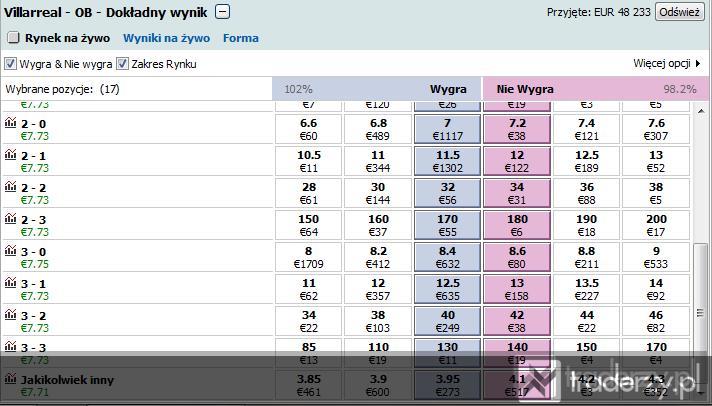Select the 12.5 odds cell for 2 - 1
Image resolution: width=712 pixels, height=406 pixels.
586,161
